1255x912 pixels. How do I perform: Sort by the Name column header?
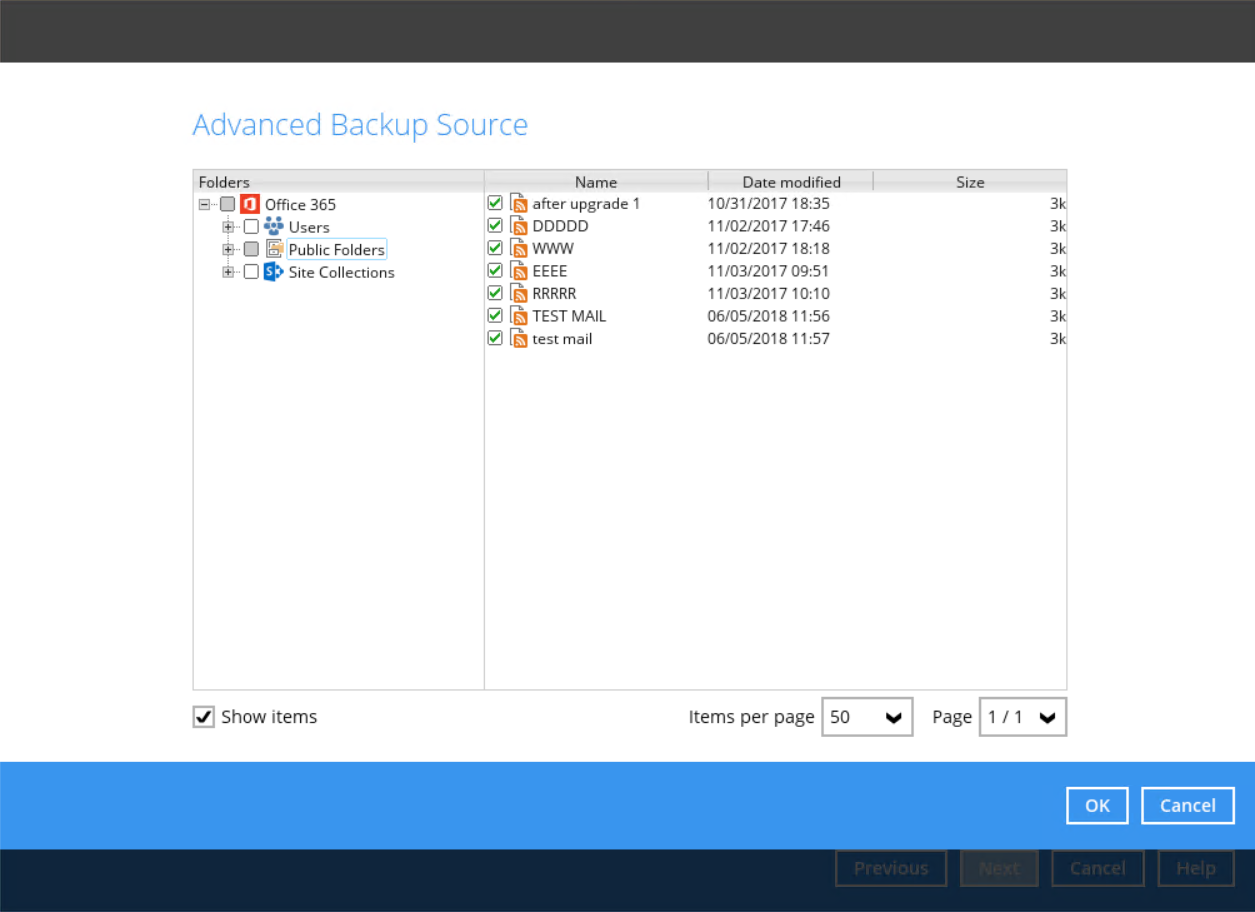tap(596, 182)
